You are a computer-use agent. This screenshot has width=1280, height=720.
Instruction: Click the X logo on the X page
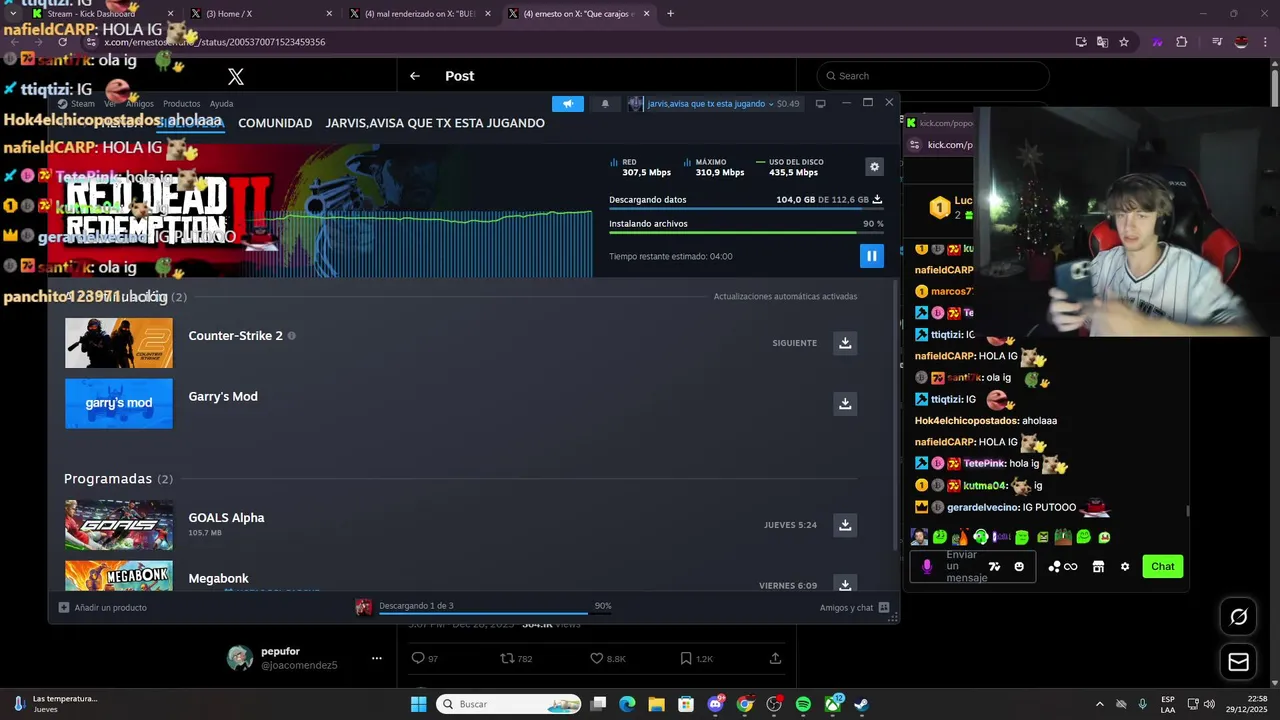236,76
